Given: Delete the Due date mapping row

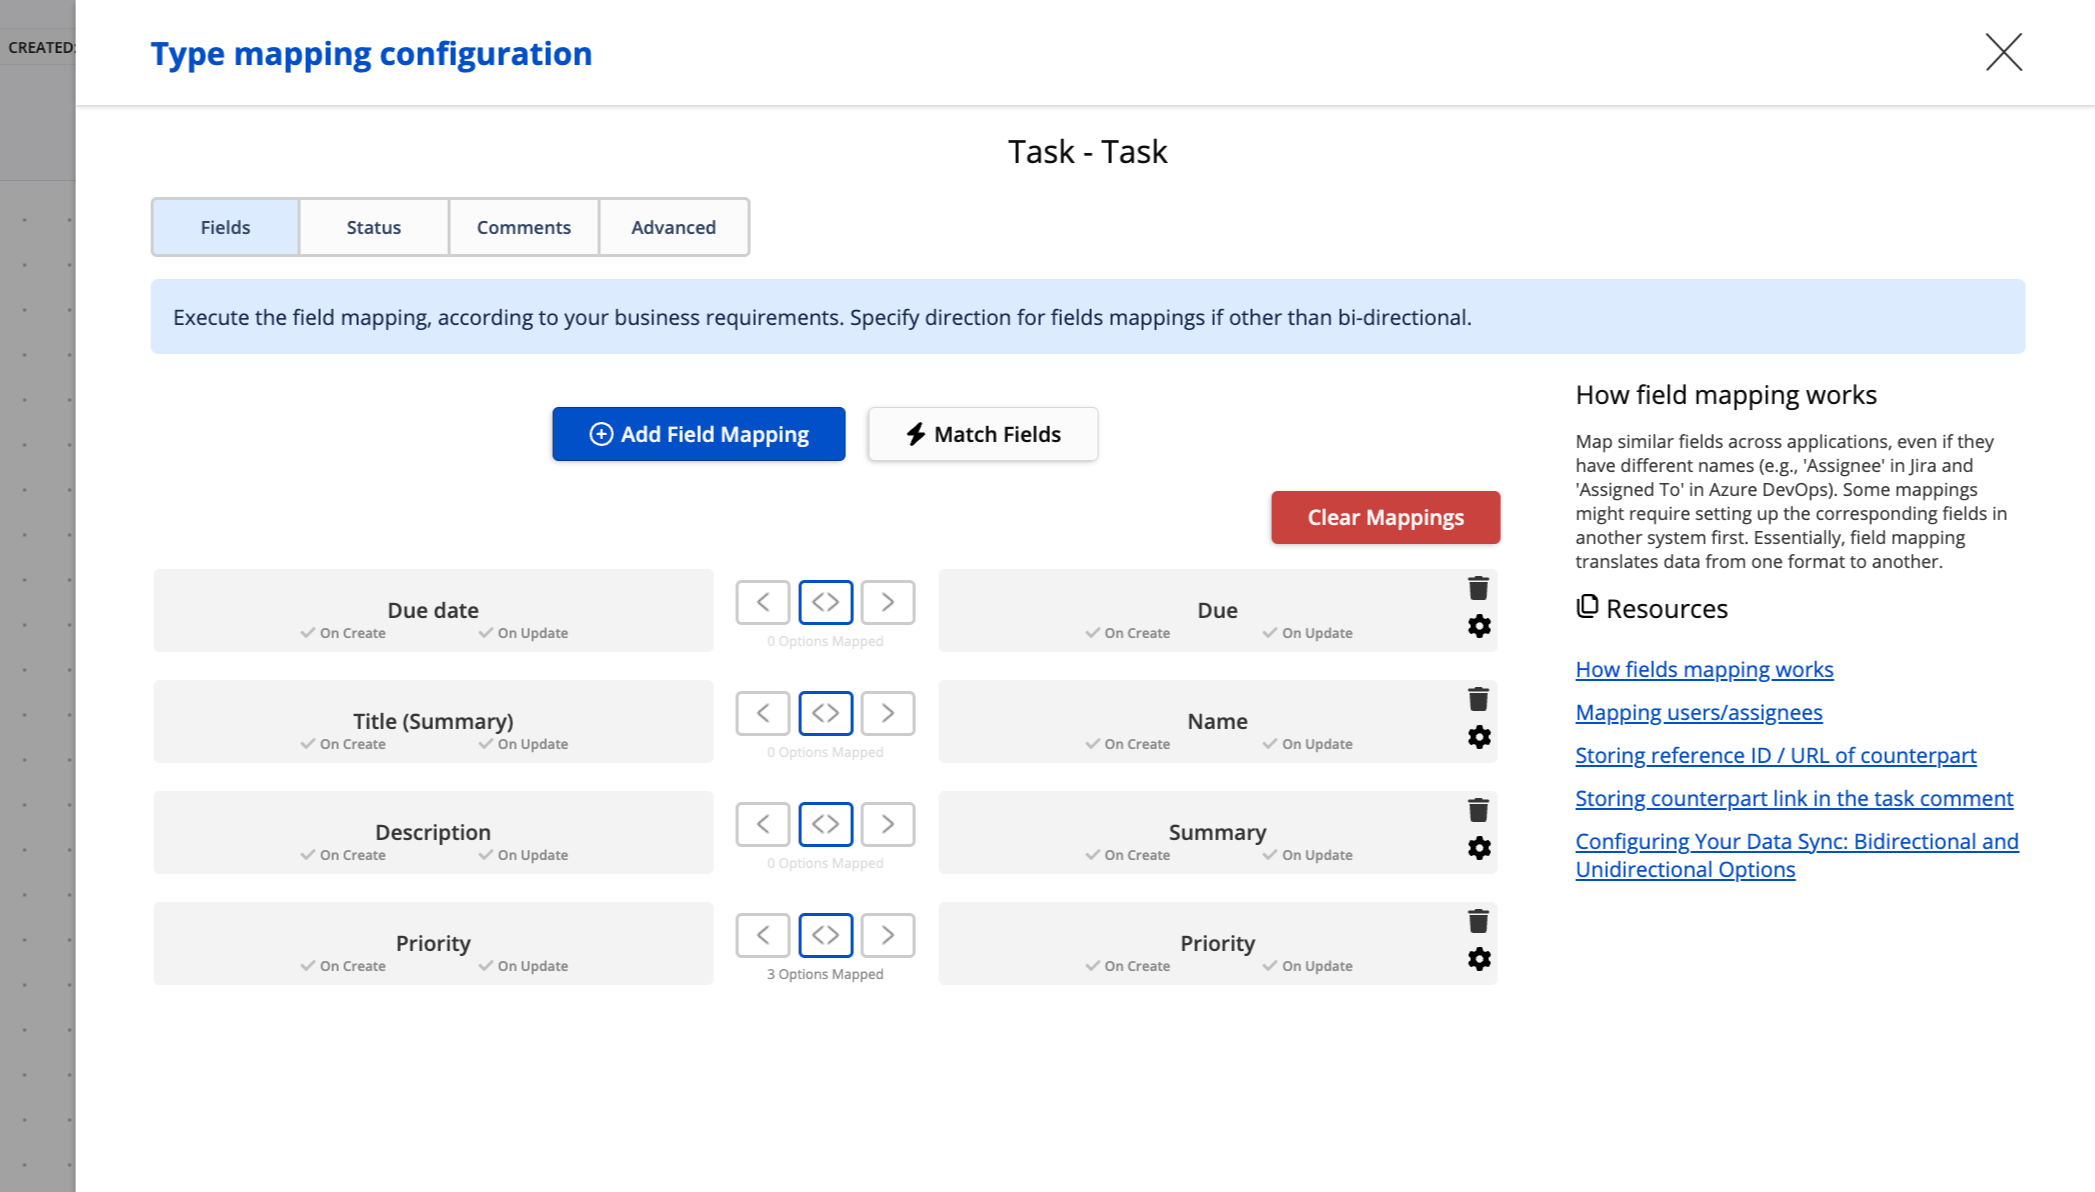Looking at the screenshot, I should tap(1478, 588).
